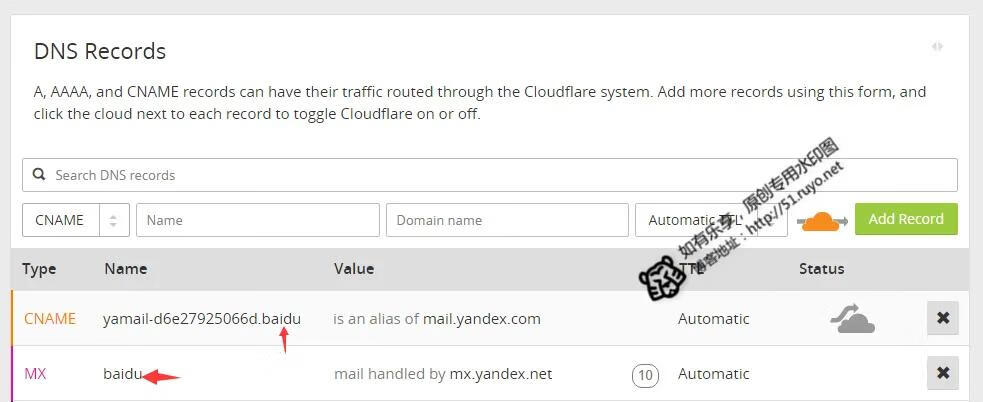
Task: Edit the yamail-d6e27925066d.baidu record name
Action: [x=201, y=319]
